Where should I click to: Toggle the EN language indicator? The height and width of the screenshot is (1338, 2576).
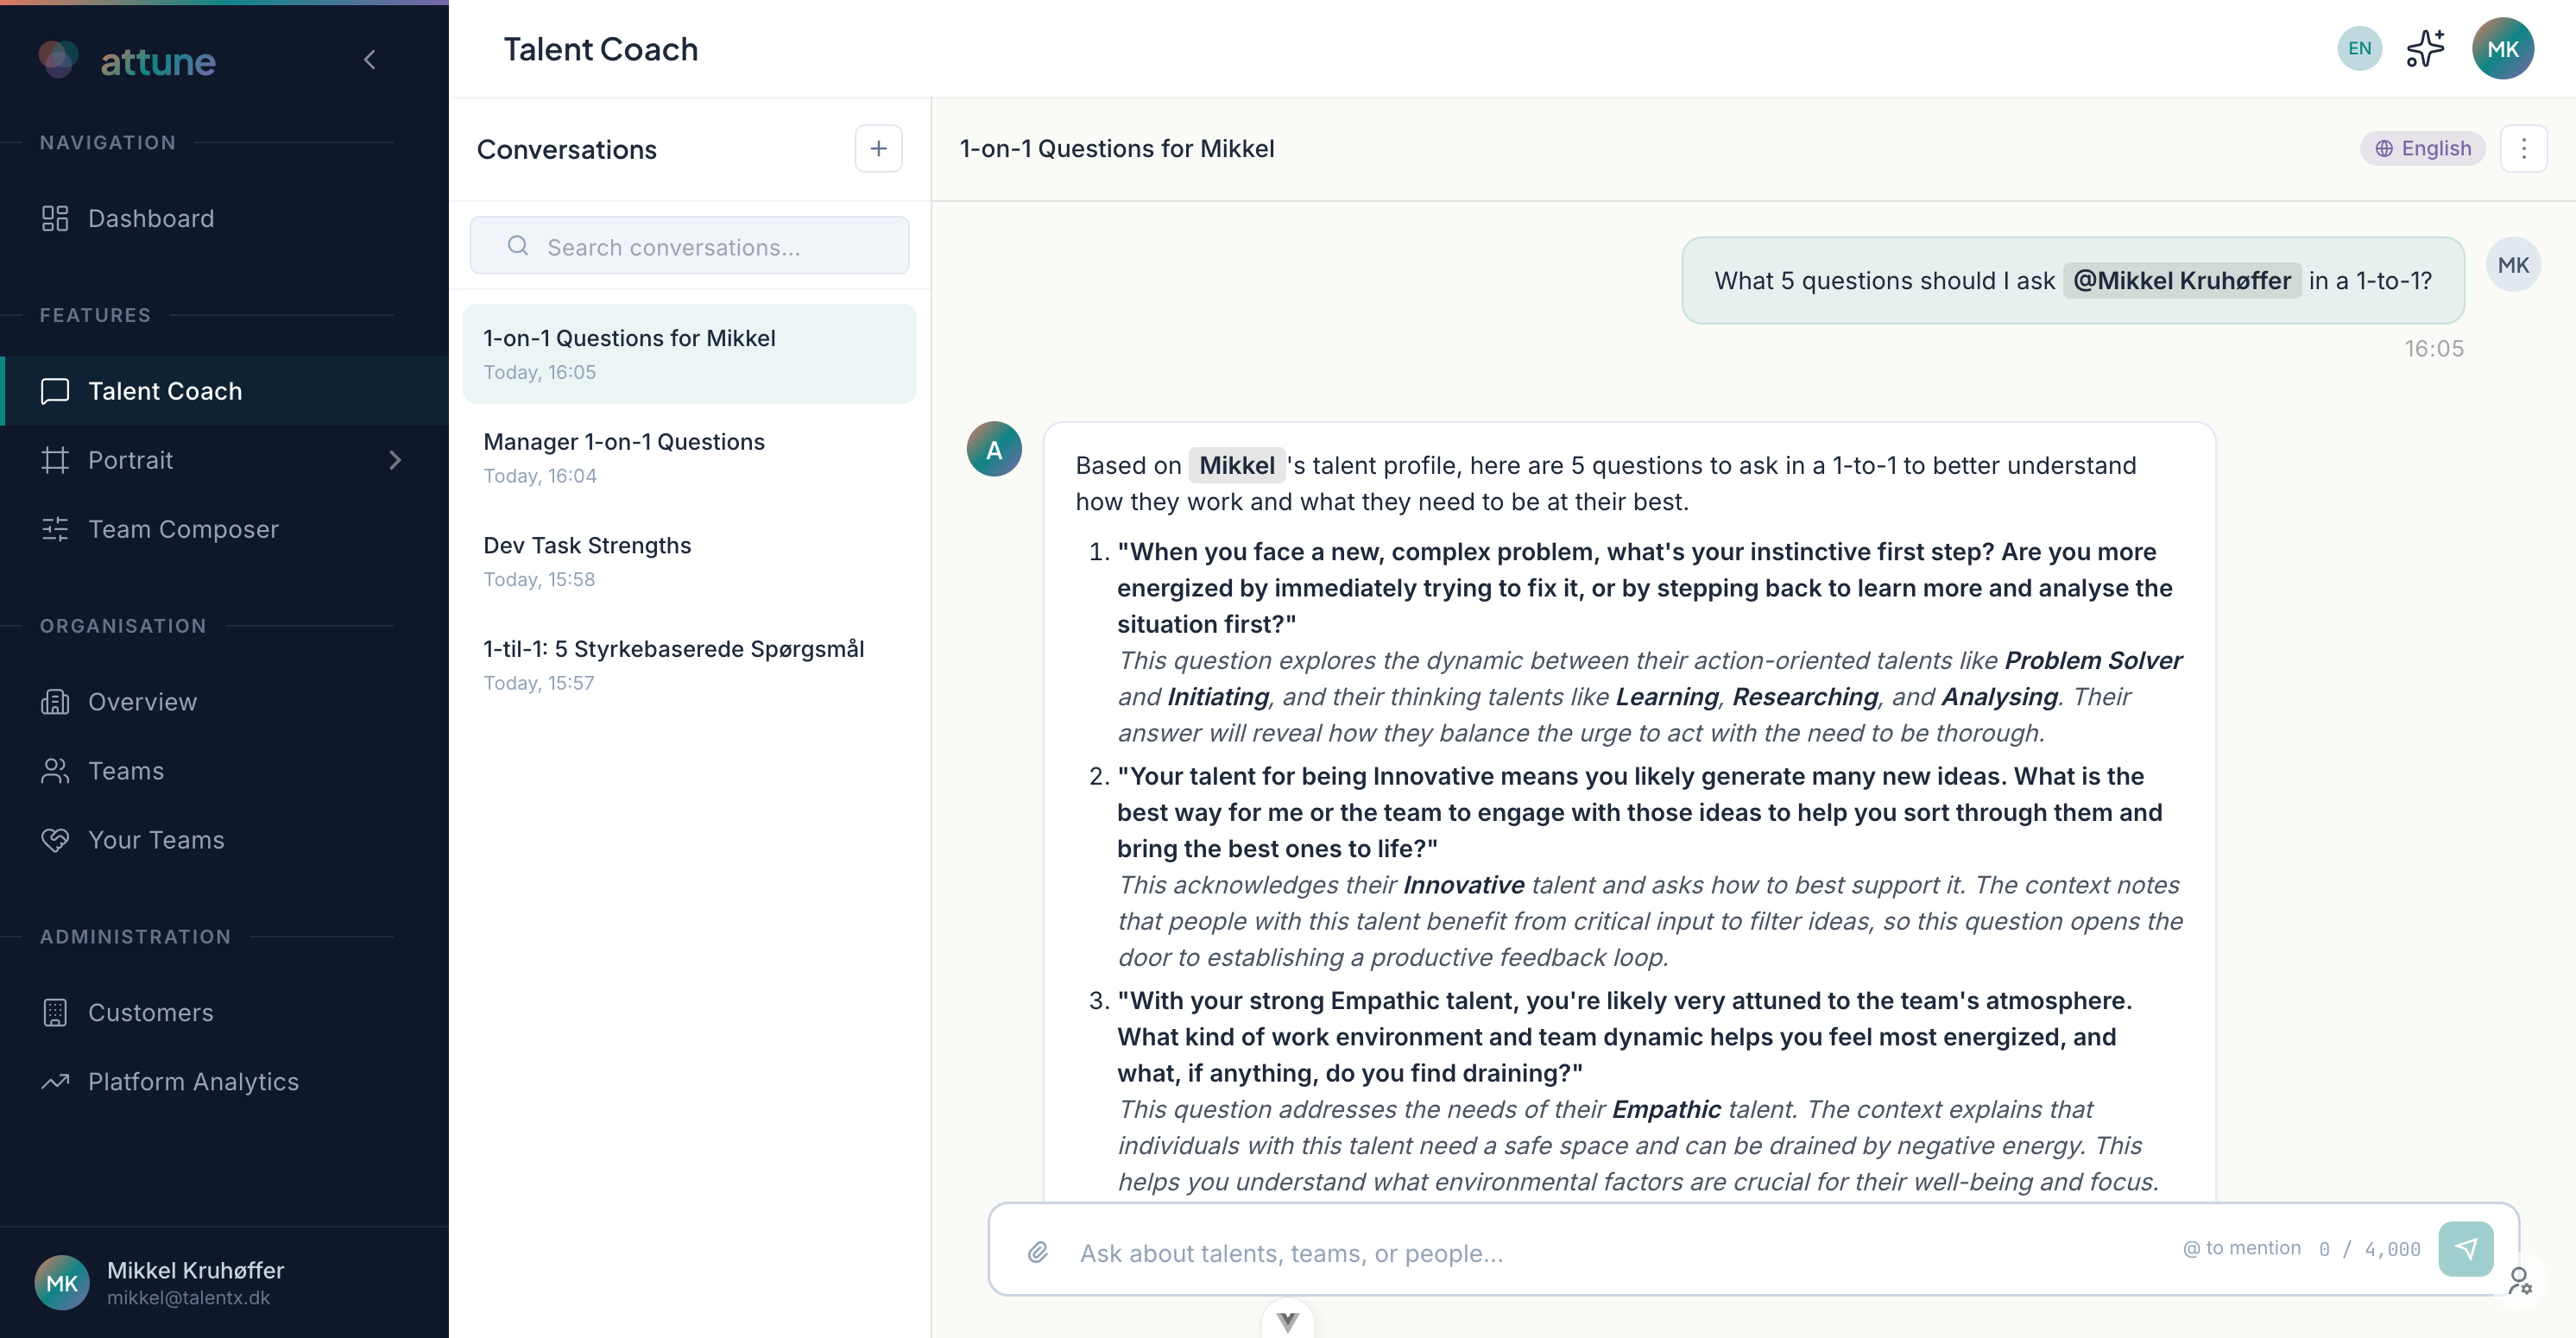2359,47
